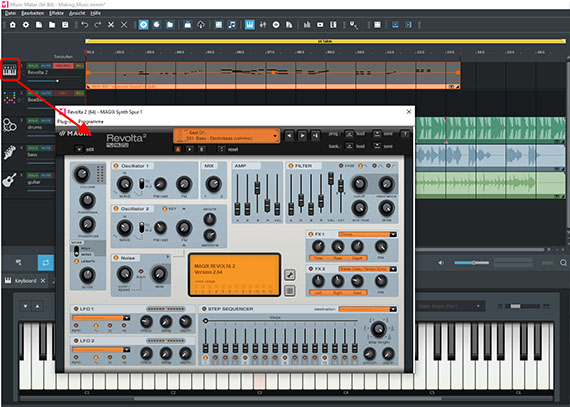Click the bar chart icon in toolbar
Screen dimensions: 570x407
coord(307,25)
